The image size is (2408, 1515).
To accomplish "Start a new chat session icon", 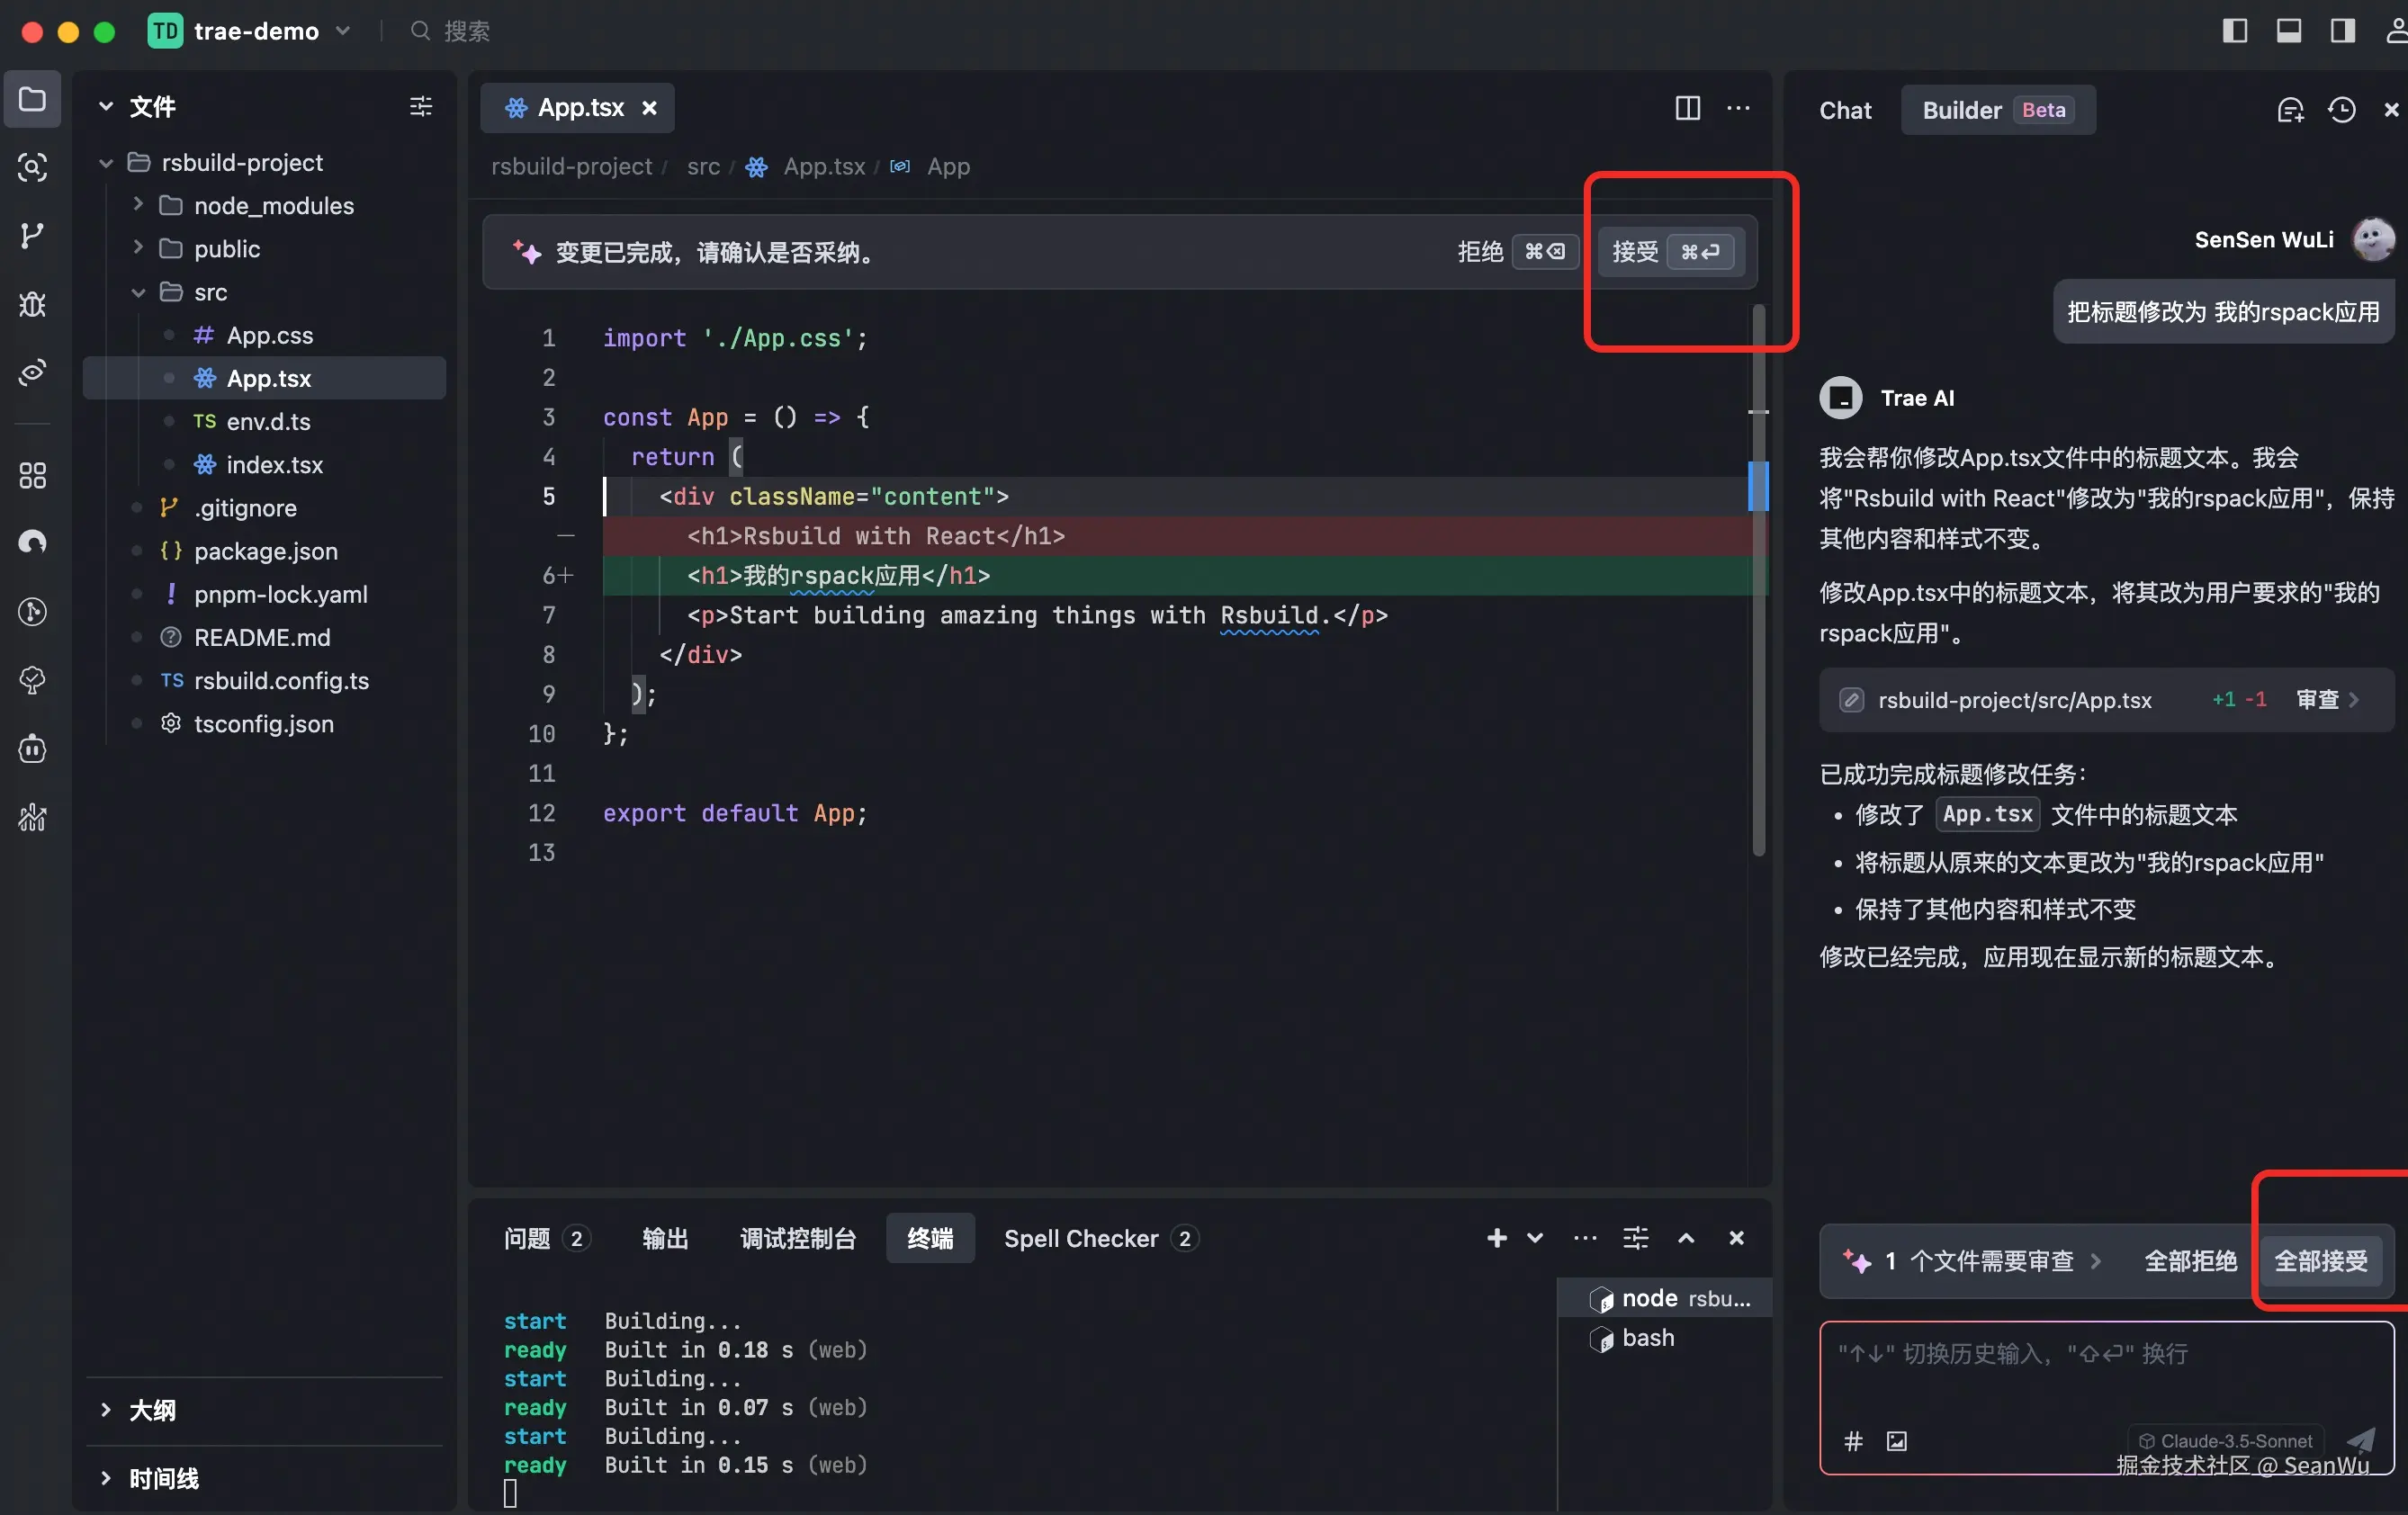I will coord(2289,110).
